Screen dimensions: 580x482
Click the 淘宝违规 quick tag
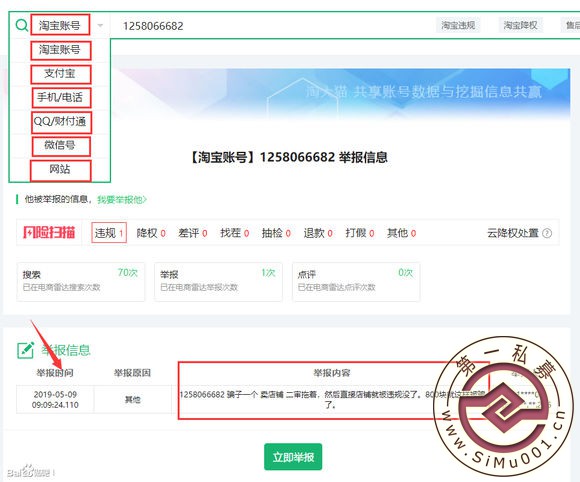458,25
